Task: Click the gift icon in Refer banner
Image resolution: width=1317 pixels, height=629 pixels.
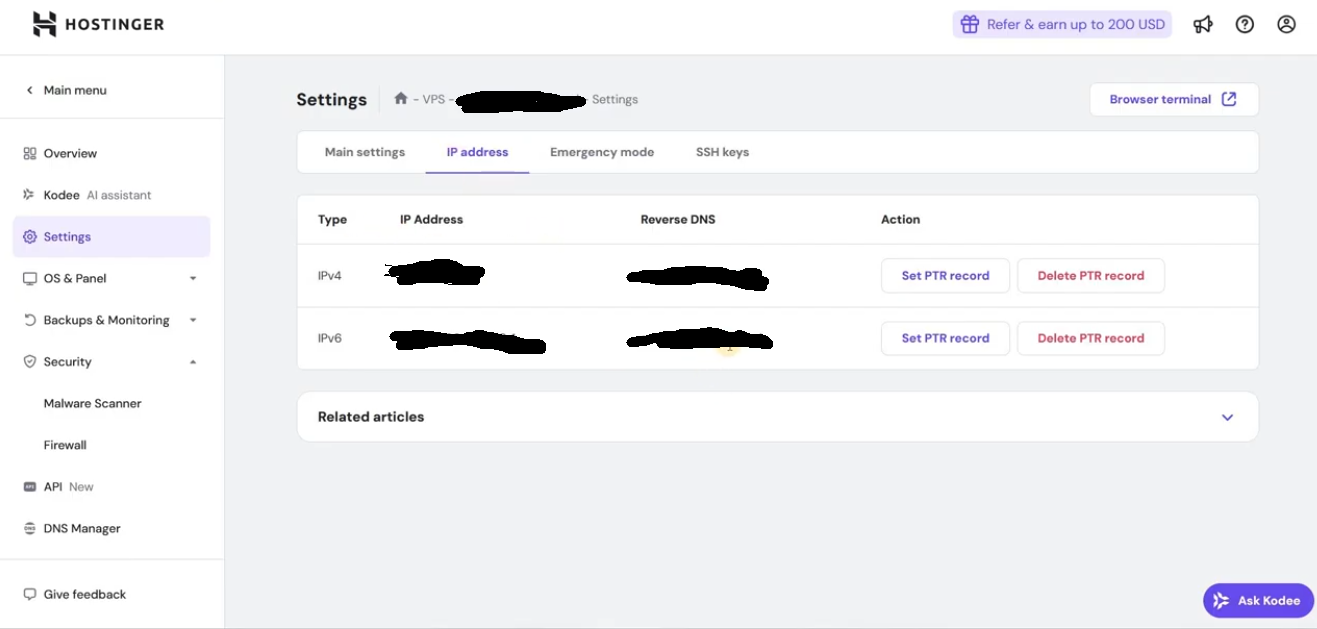Action: [969, 25]
